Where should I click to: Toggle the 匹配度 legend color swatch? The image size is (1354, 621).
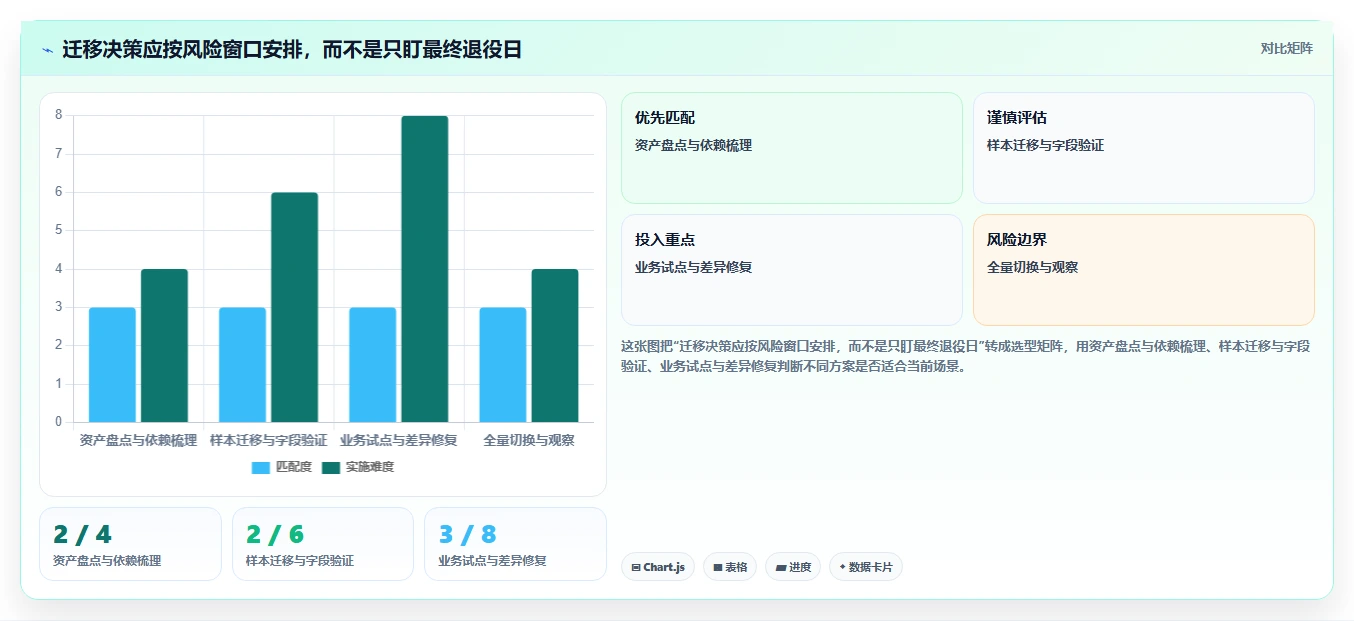[x=261, y=467]
